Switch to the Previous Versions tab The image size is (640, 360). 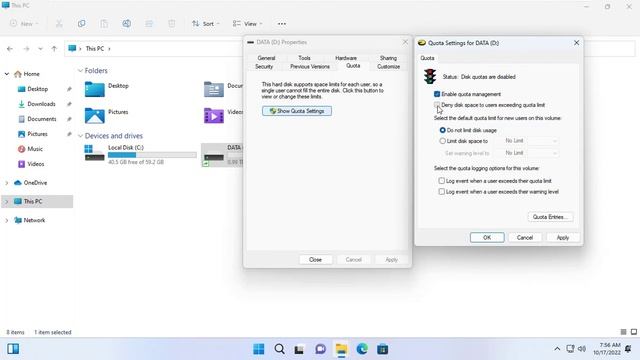tap(310, 67)
